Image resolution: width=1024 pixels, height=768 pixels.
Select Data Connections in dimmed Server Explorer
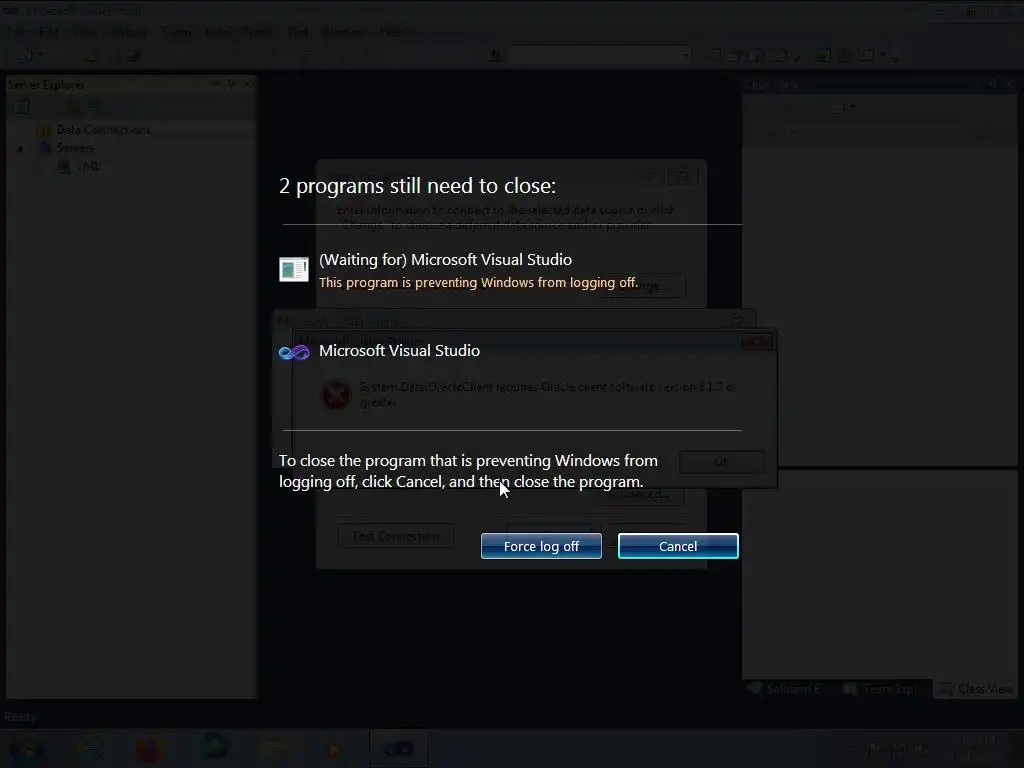click(x=103, y=130)
